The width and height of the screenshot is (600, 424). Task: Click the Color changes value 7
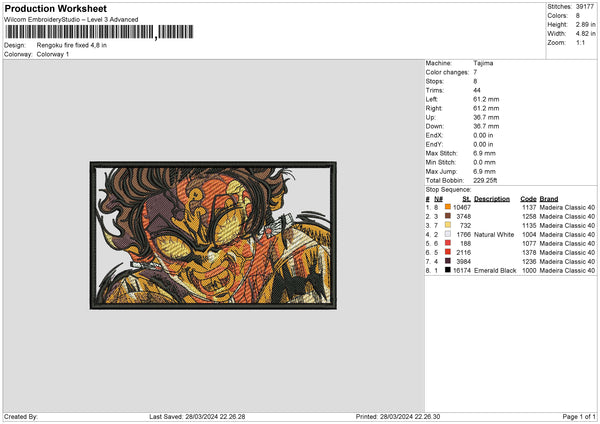[475, 72]
